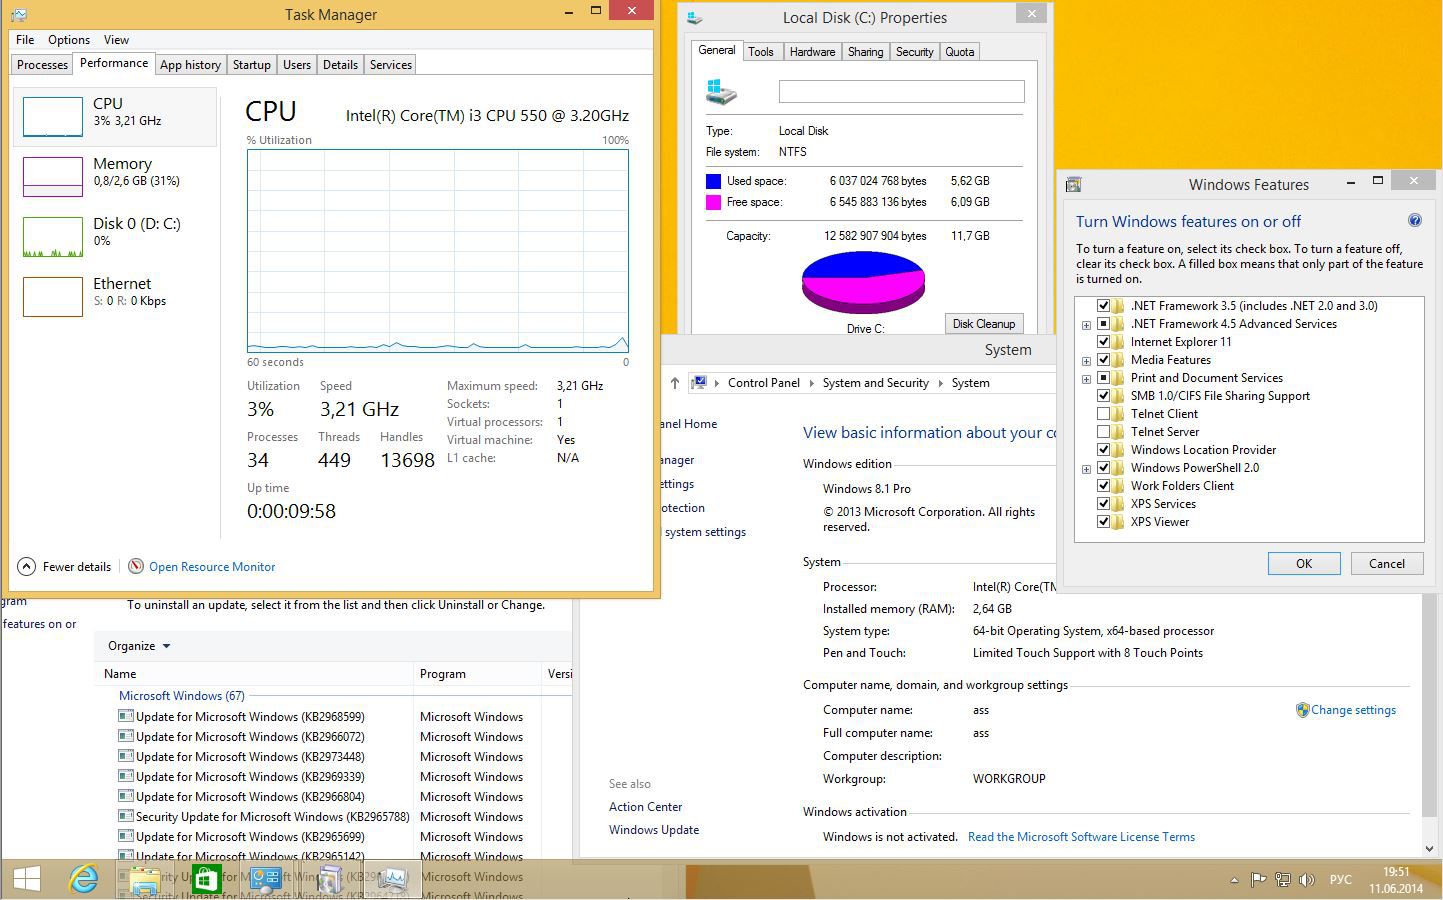Viewport: 1443px width, 900px height.
Task: Select the KB2966072 update icon
Action: [x=126, y=736]
